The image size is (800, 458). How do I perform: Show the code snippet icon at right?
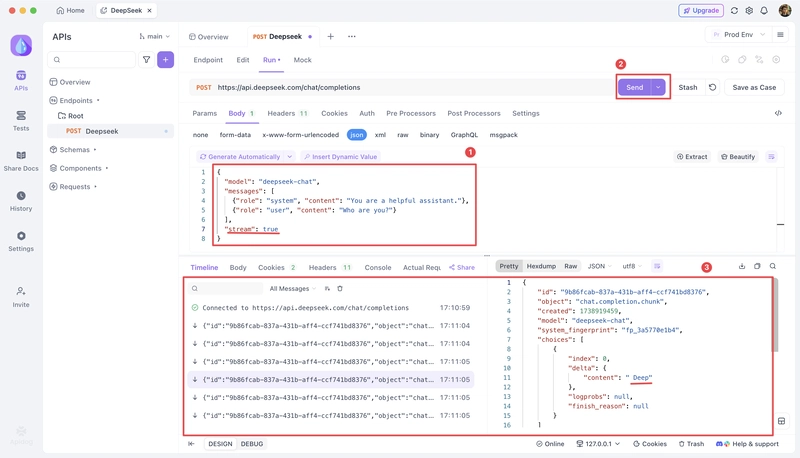pos(778,113)
